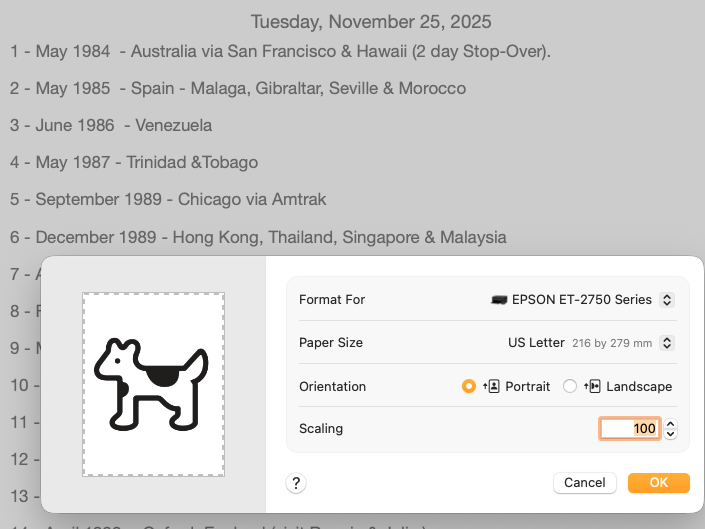Decrease scaling with the stepper down arrow

coord(670,434)
